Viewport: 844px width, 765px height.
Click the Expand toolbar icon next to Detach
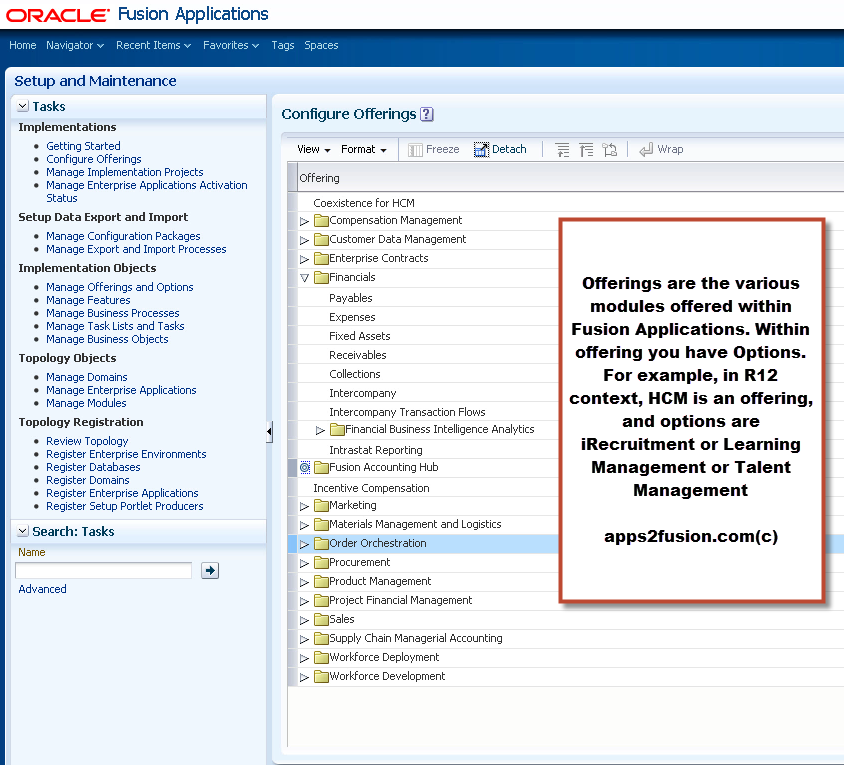coord(562,150)
